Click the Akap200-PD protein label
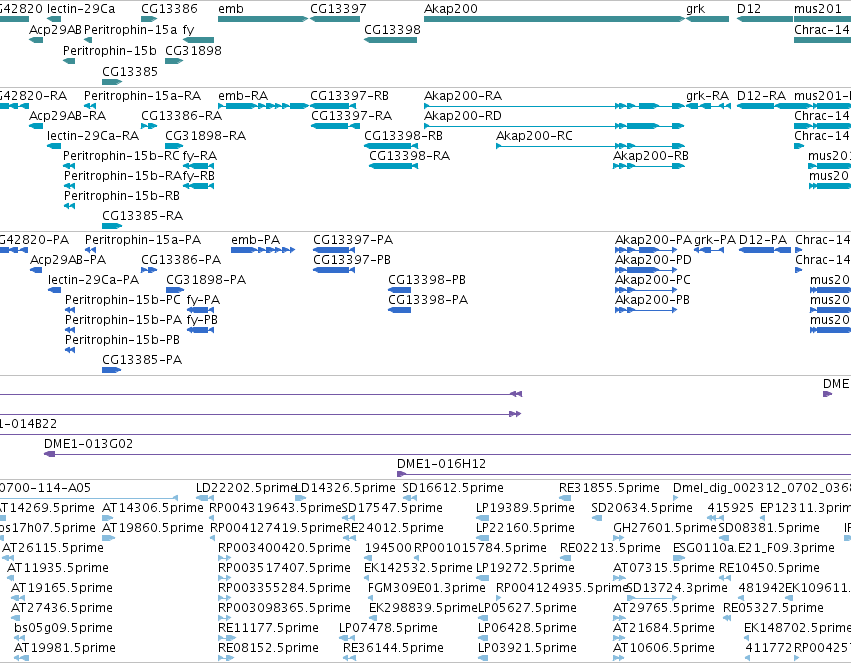 (653, 260)
